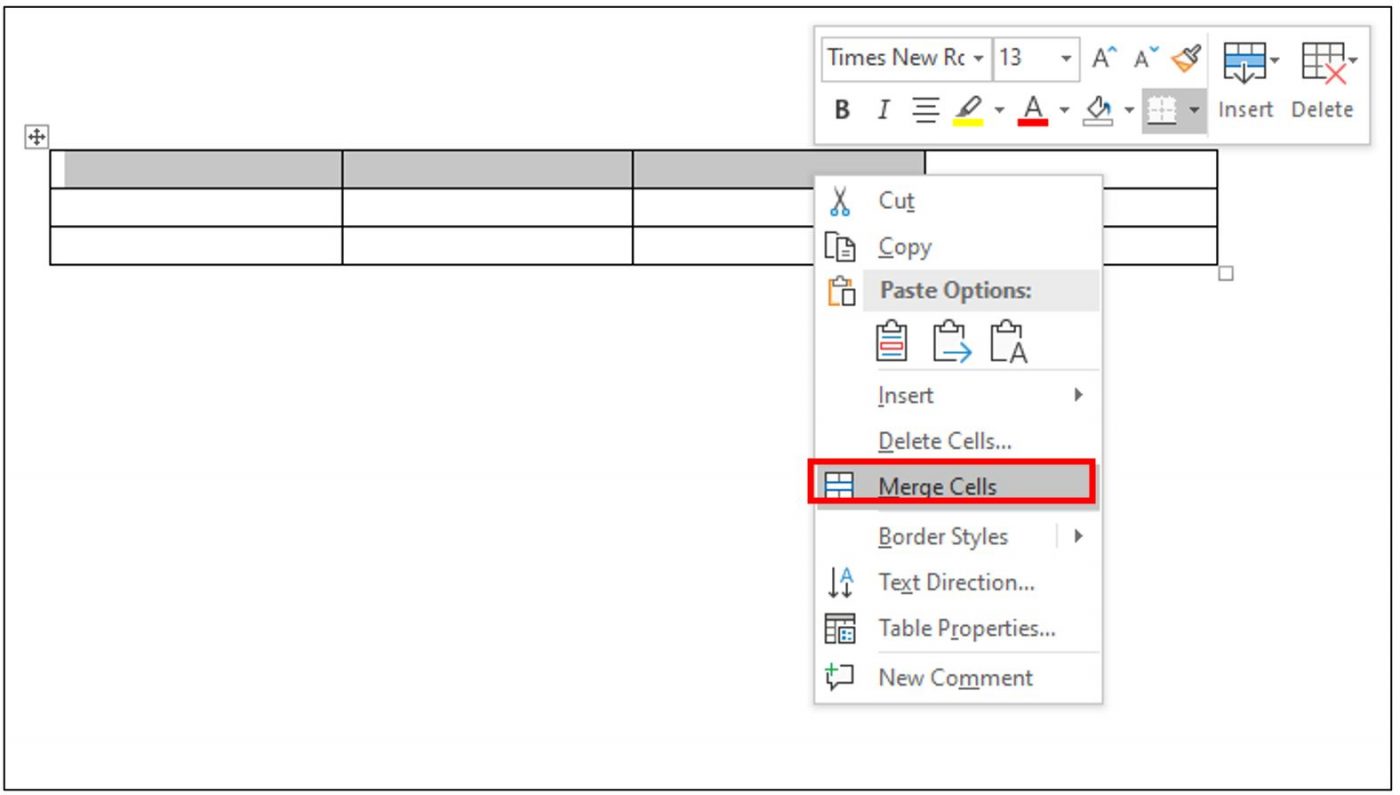Open the font name dropdown
The image size is (1400, 795).
tap(978, 58)
